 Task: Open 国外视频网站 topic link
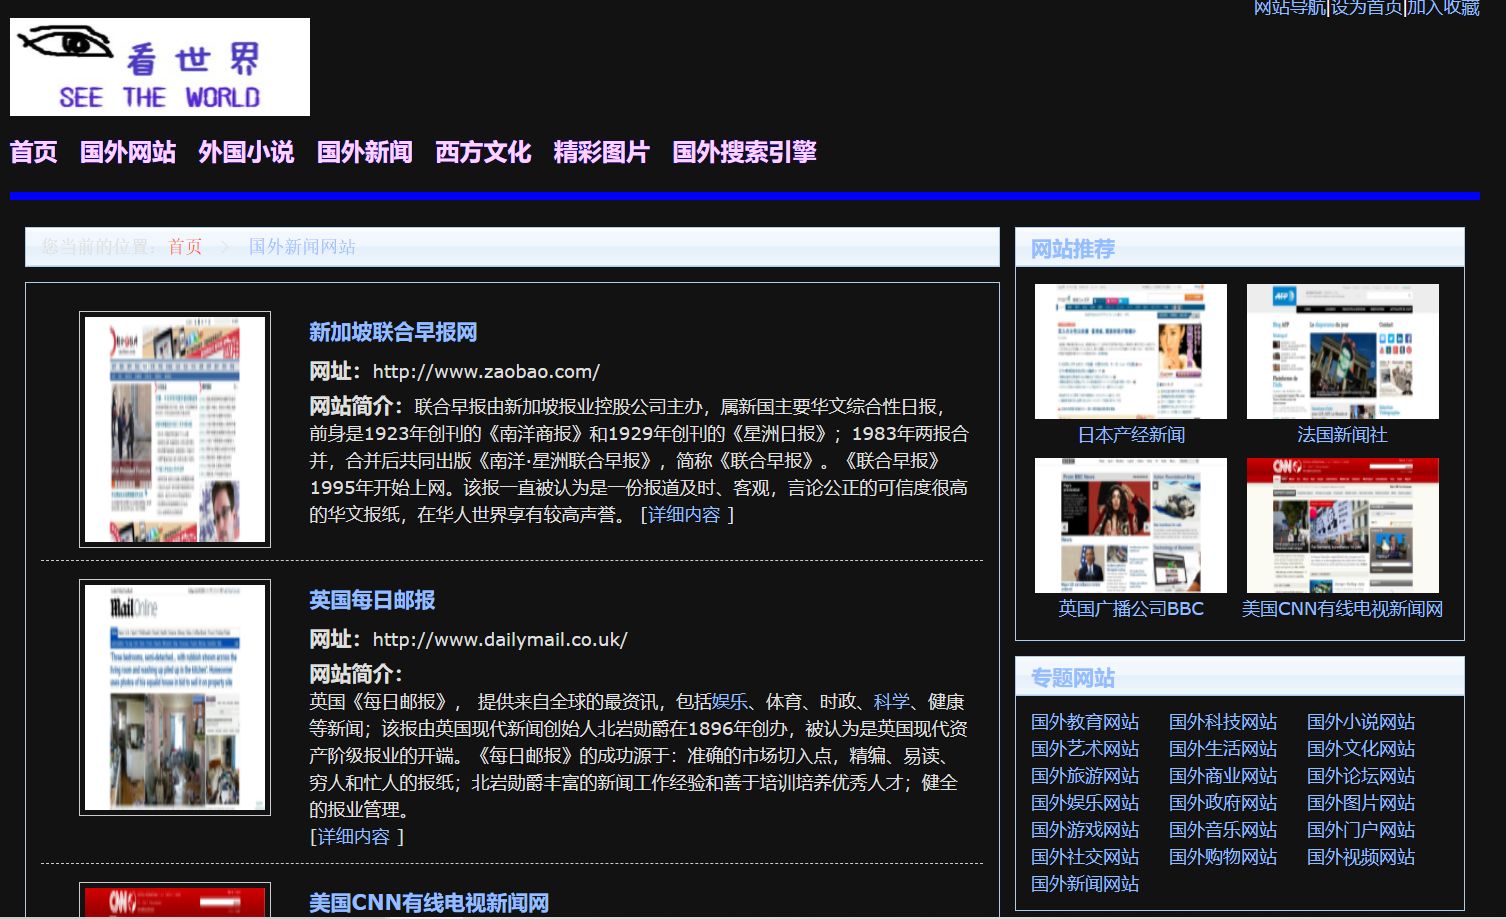click(1361, 857)
